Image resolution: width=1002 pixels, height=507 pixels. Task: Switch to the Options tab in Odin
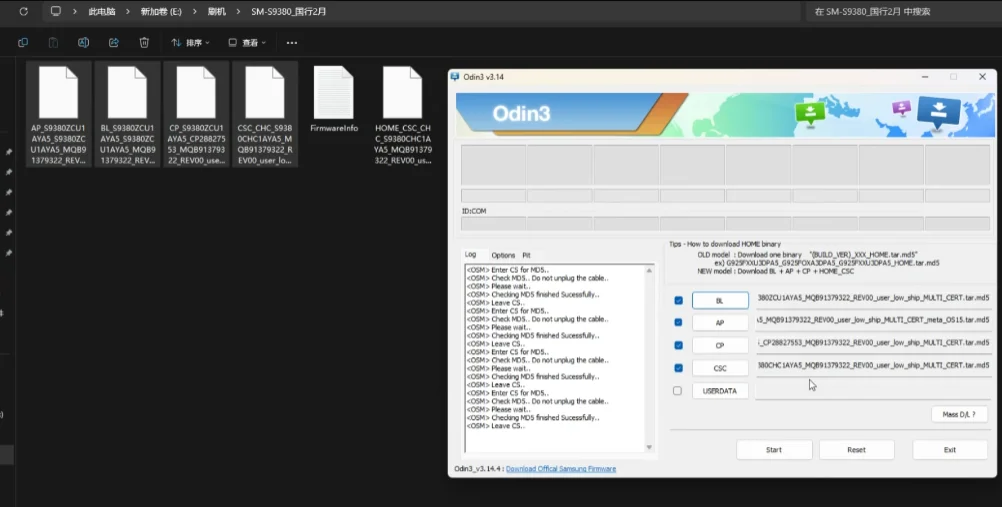[503, 255]
